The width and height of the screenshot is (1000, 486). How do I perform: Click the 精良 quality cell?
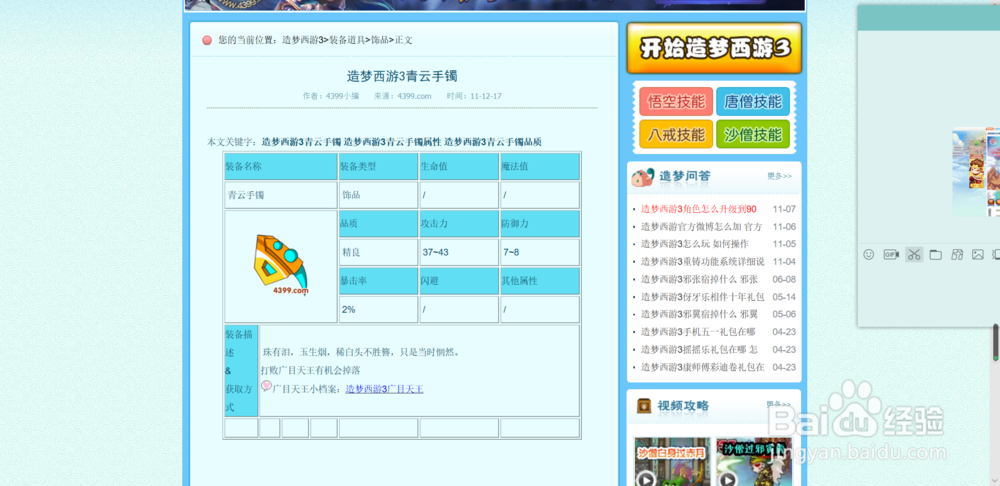378,253
